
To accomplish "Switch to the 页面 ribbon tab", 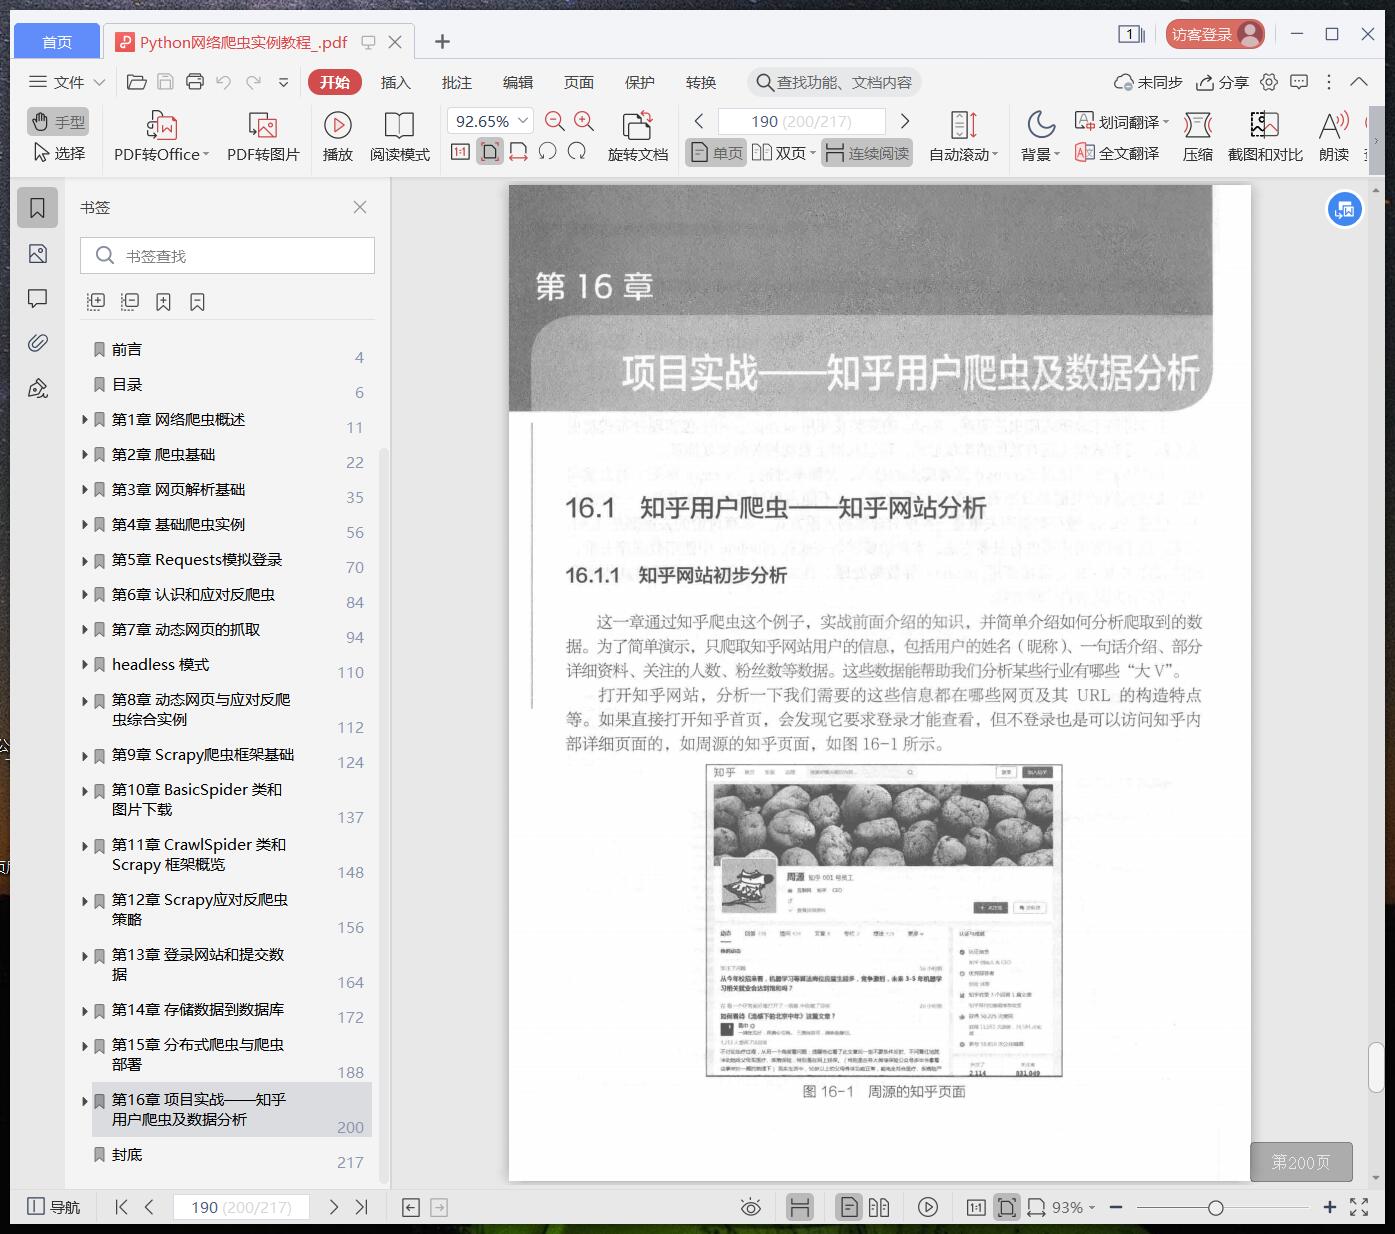I will pyautogui.click(x=579, y=82).
